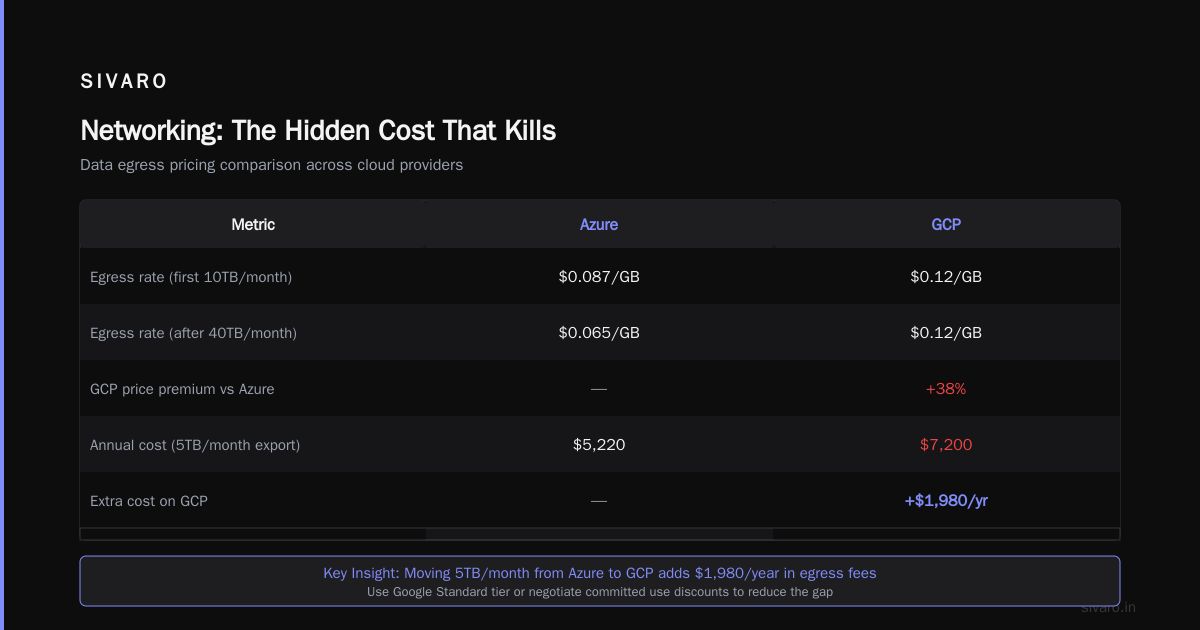Screen dimensions: 1200x630
Task: Click the Key Insight headline text
Action: click(600, 573)
